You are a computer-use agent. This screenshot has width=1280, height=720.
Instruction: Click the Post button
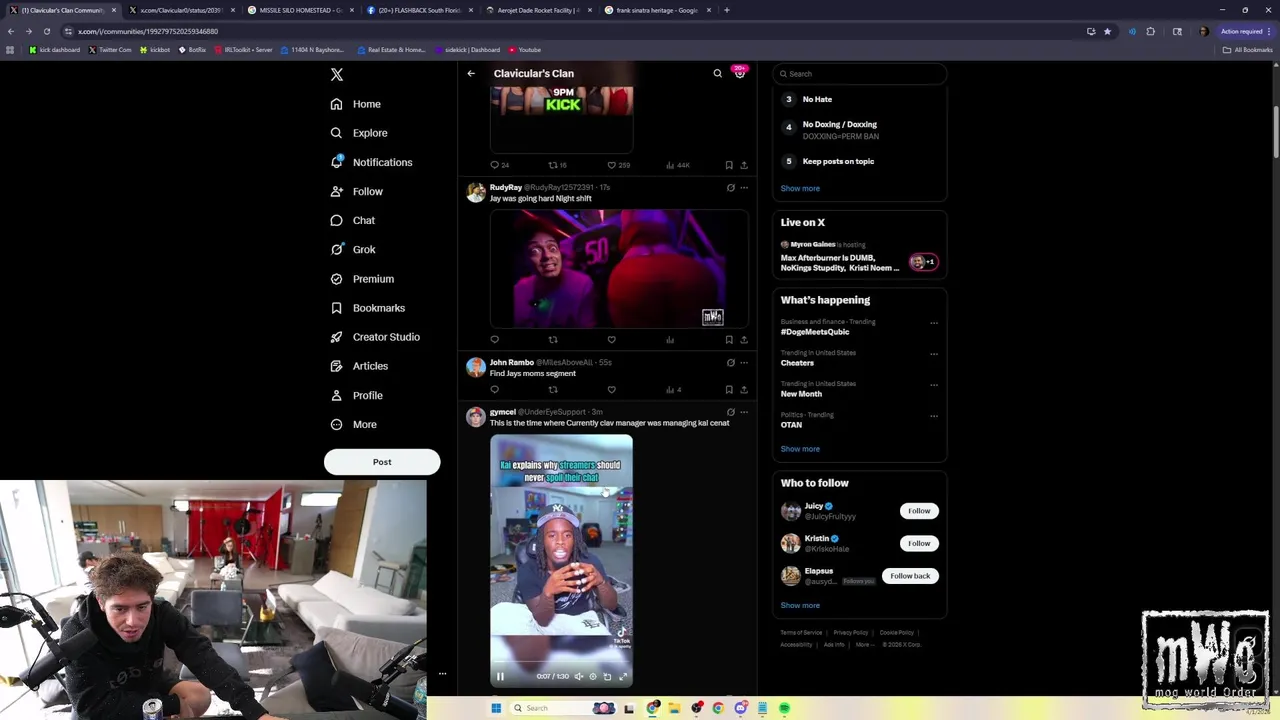382,462
